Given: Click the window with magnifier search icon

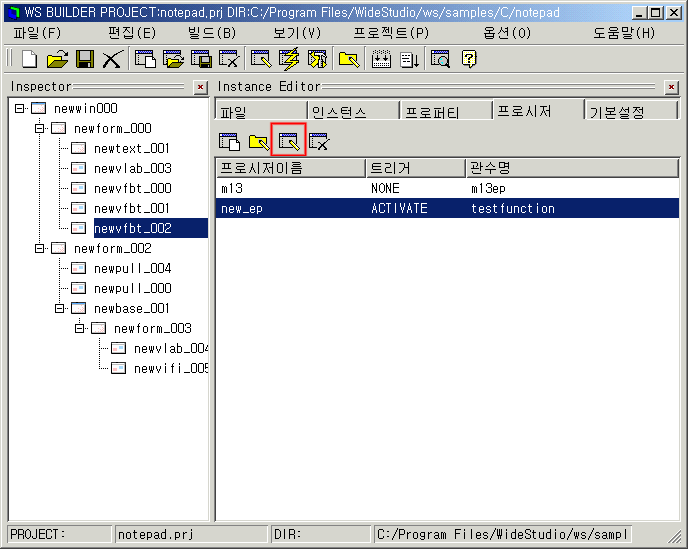Looking at the screenshot, I should click(441, 59).
